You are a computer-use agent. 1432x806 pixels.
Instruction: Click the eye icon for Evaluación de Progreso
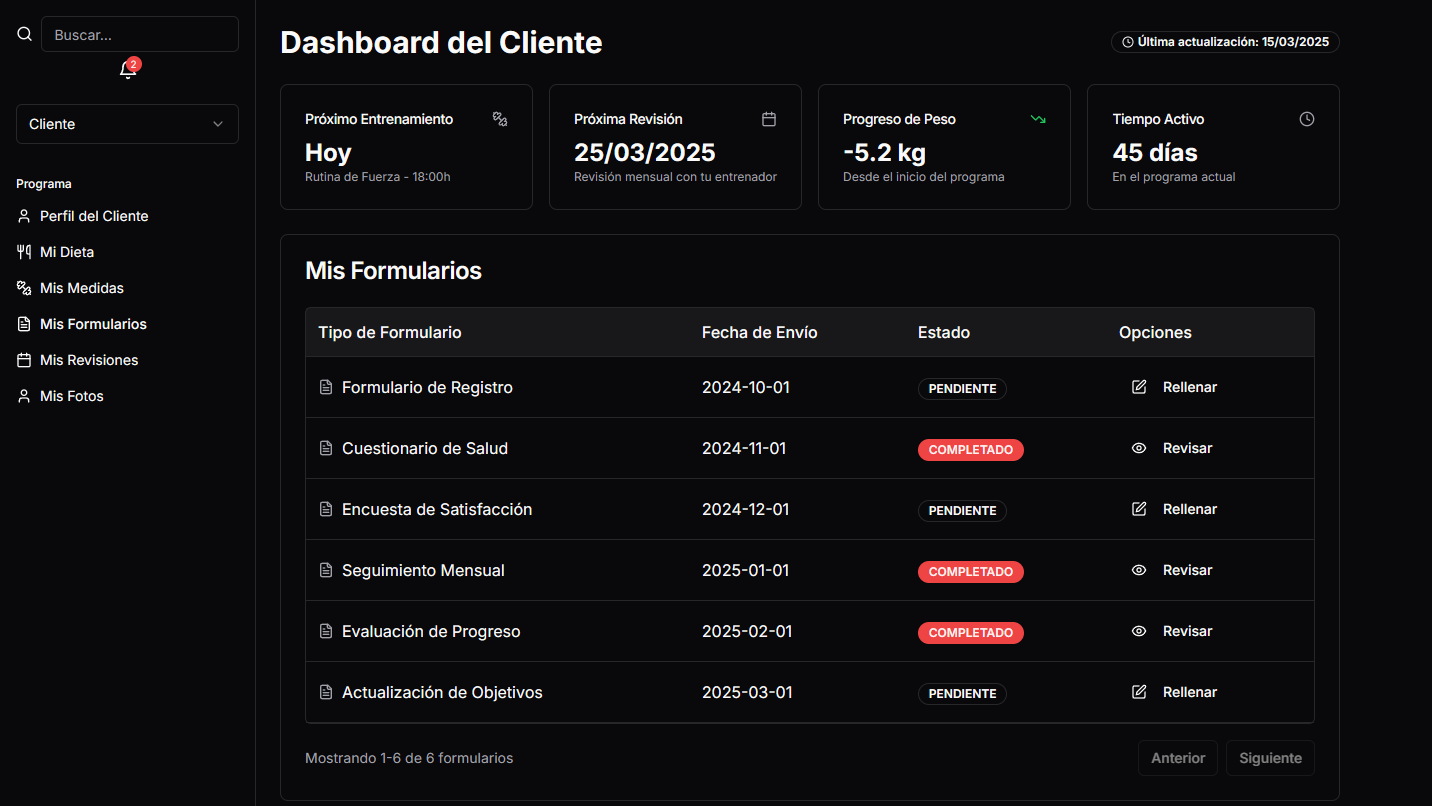[1139, 631]
